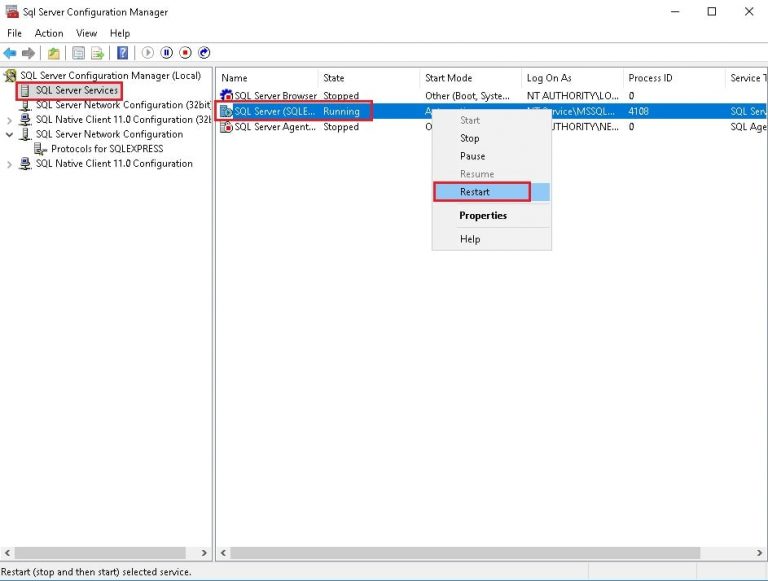Expand the bottom SQL Native Client 11.0 Configuration node
This screenshot has width=768, height=581.
10,164
